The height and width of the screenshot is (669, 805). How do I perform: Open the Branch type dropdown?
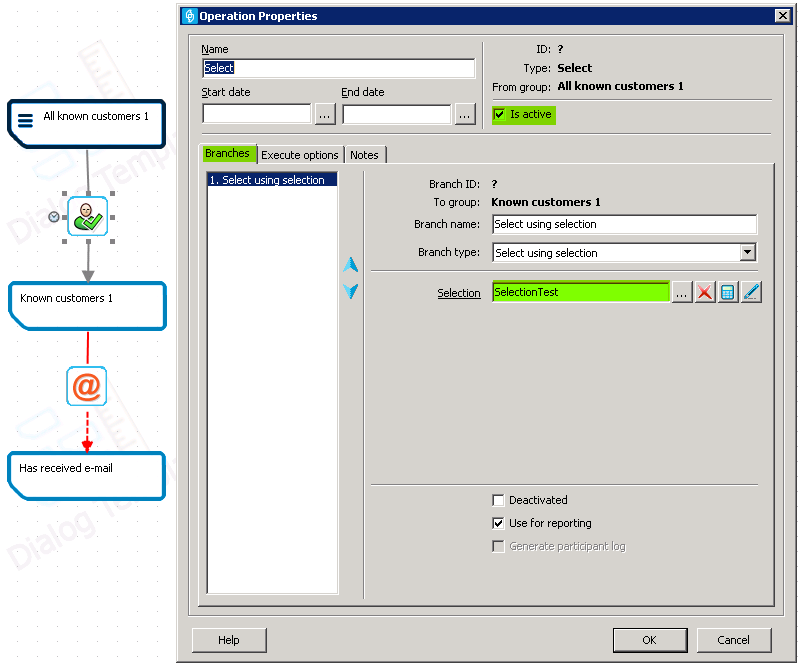(747, 253)
